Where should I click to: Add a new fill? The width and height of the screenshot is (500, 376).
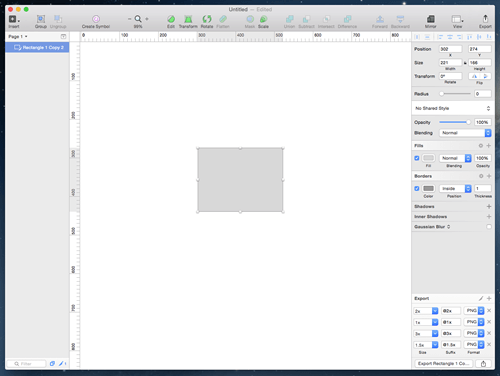point(489,146)
